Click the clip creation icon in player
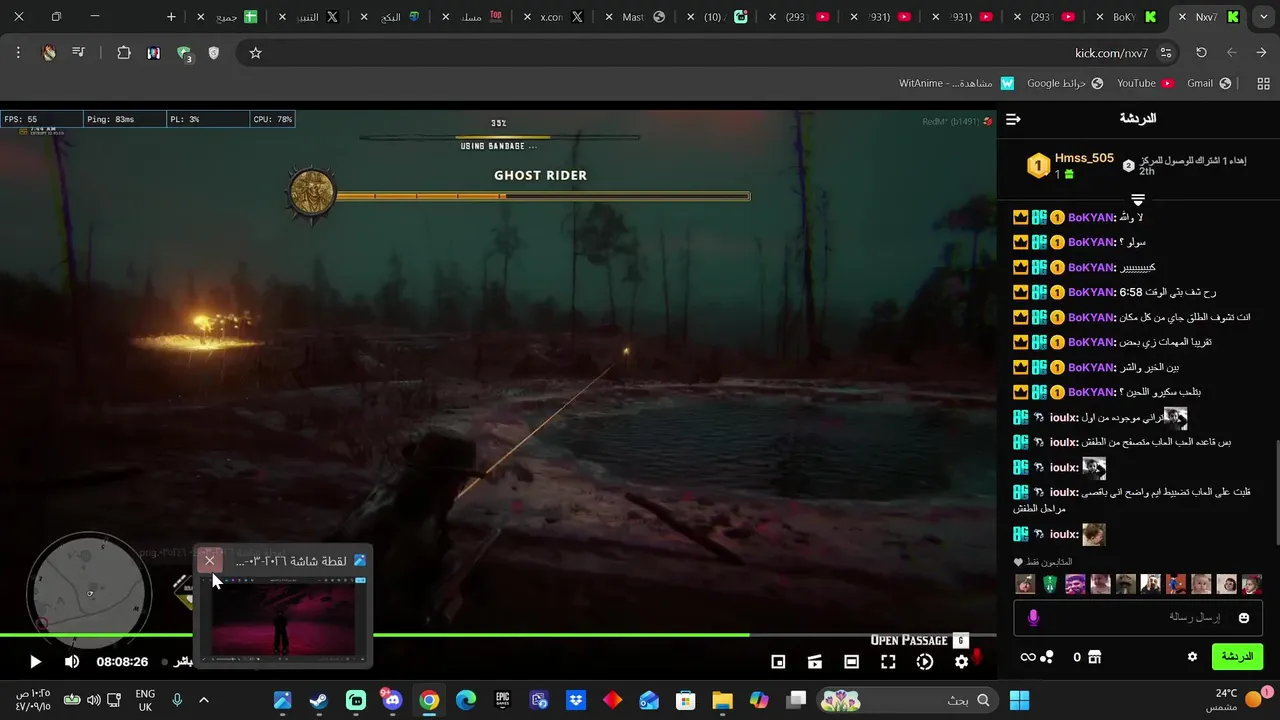The image size is (1280, 720). coord(815,661)
